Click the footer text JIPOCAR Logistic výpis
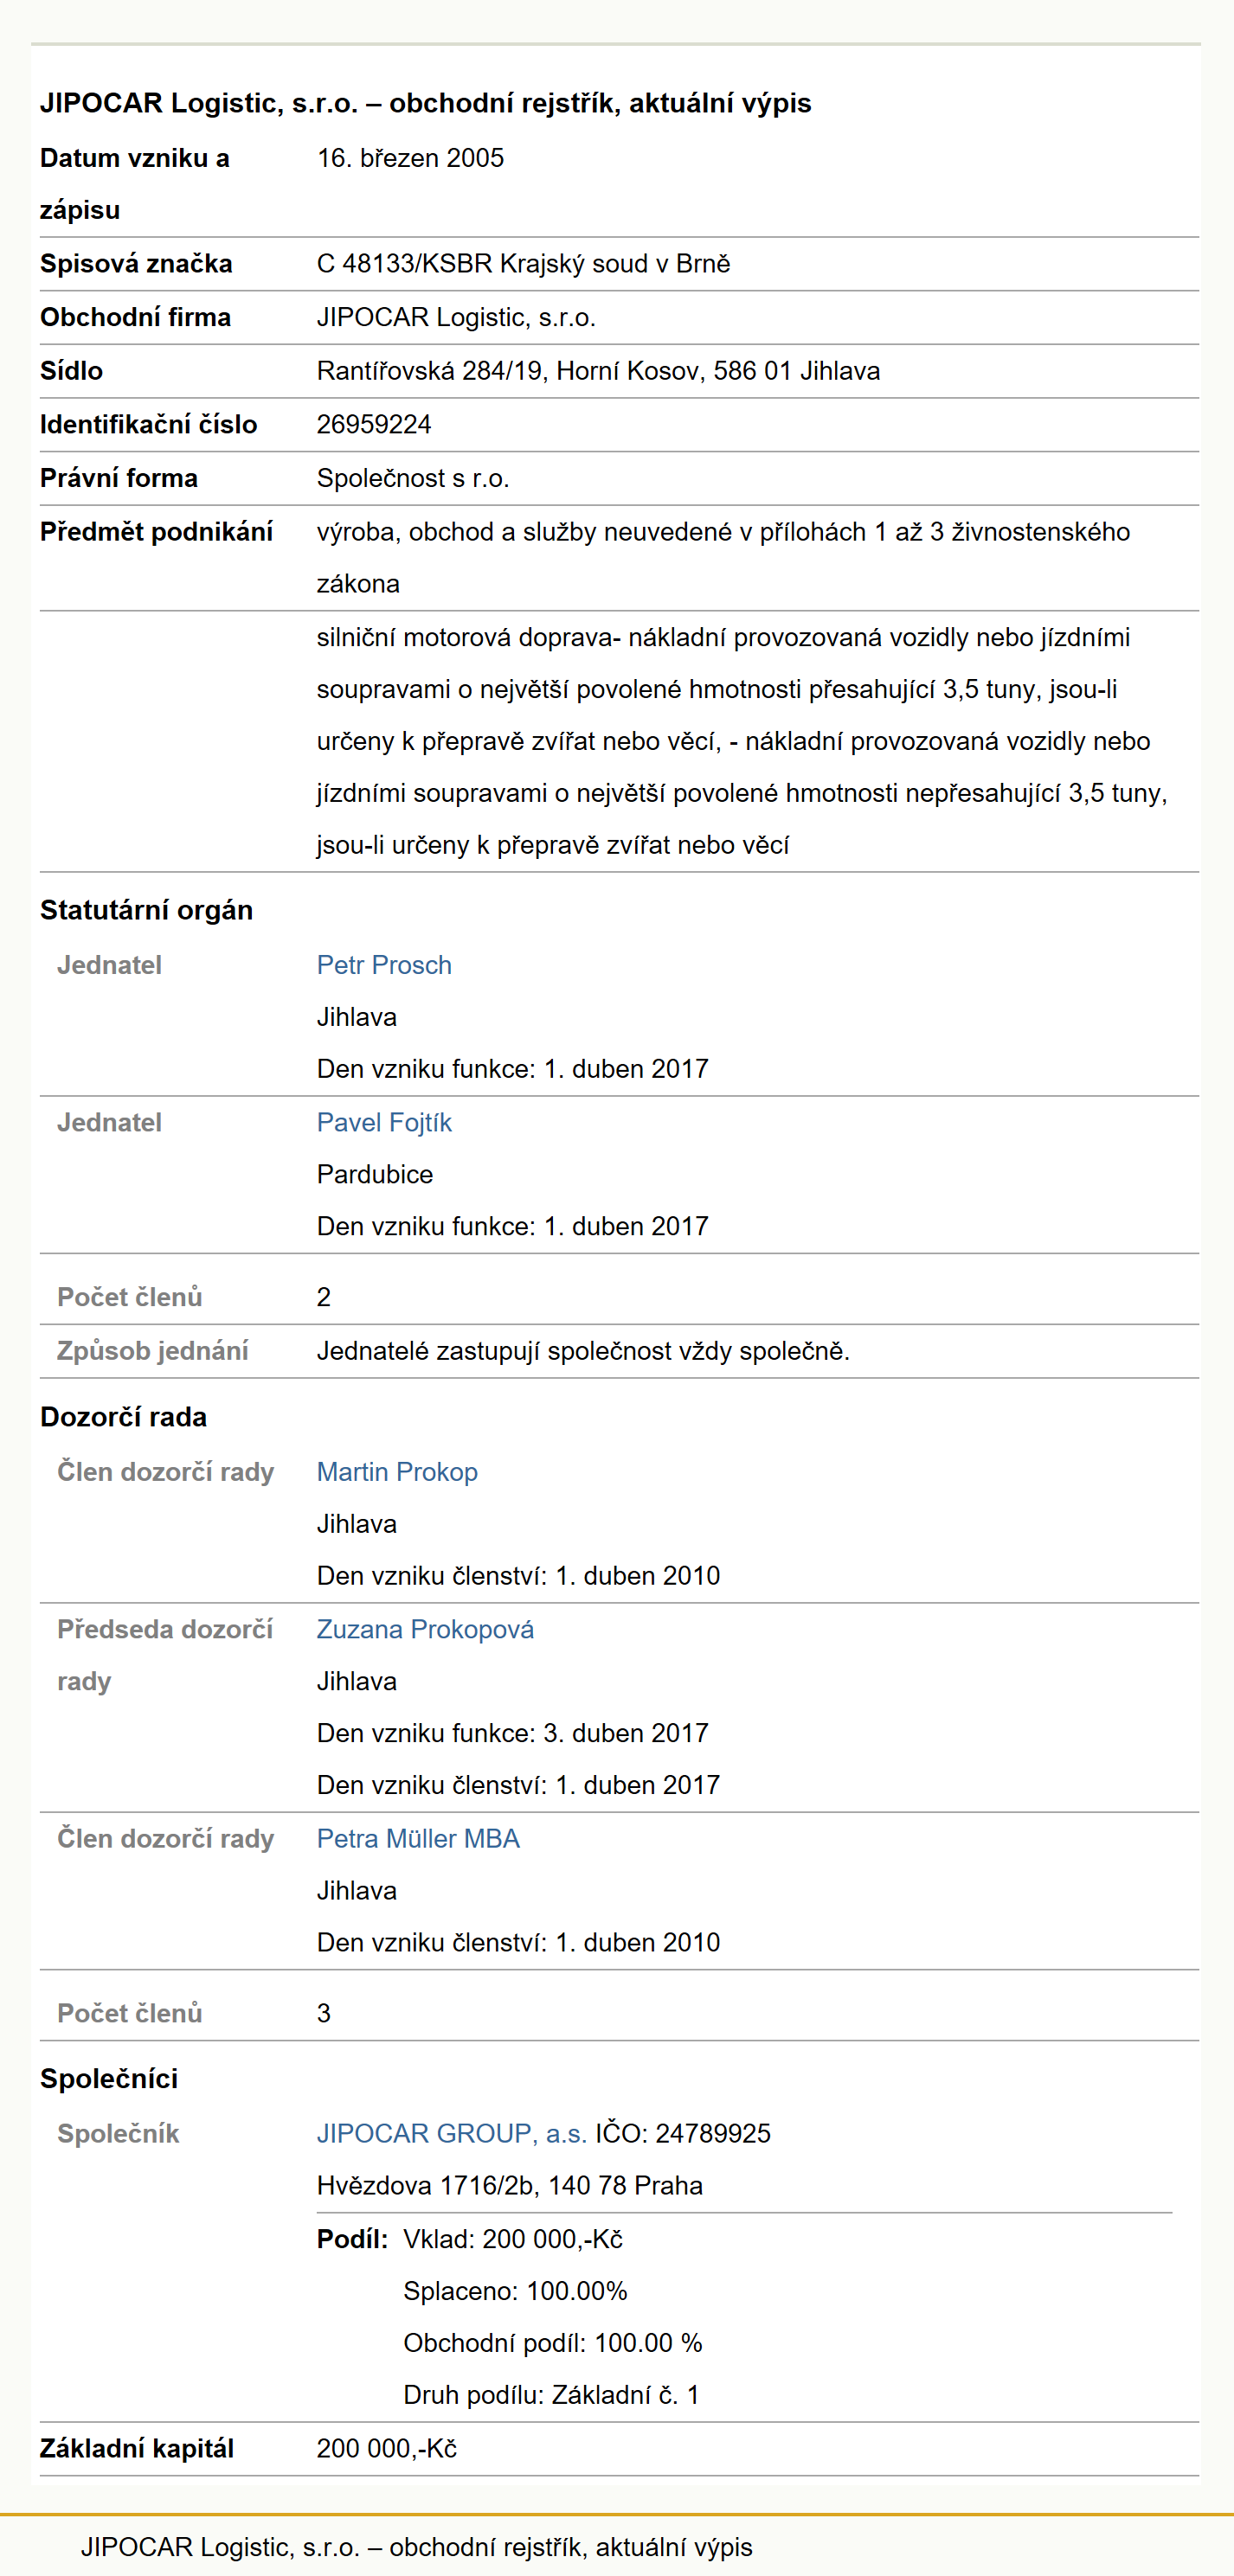The height and width of the screenshot is (2576, 1234). point(416,2546)
